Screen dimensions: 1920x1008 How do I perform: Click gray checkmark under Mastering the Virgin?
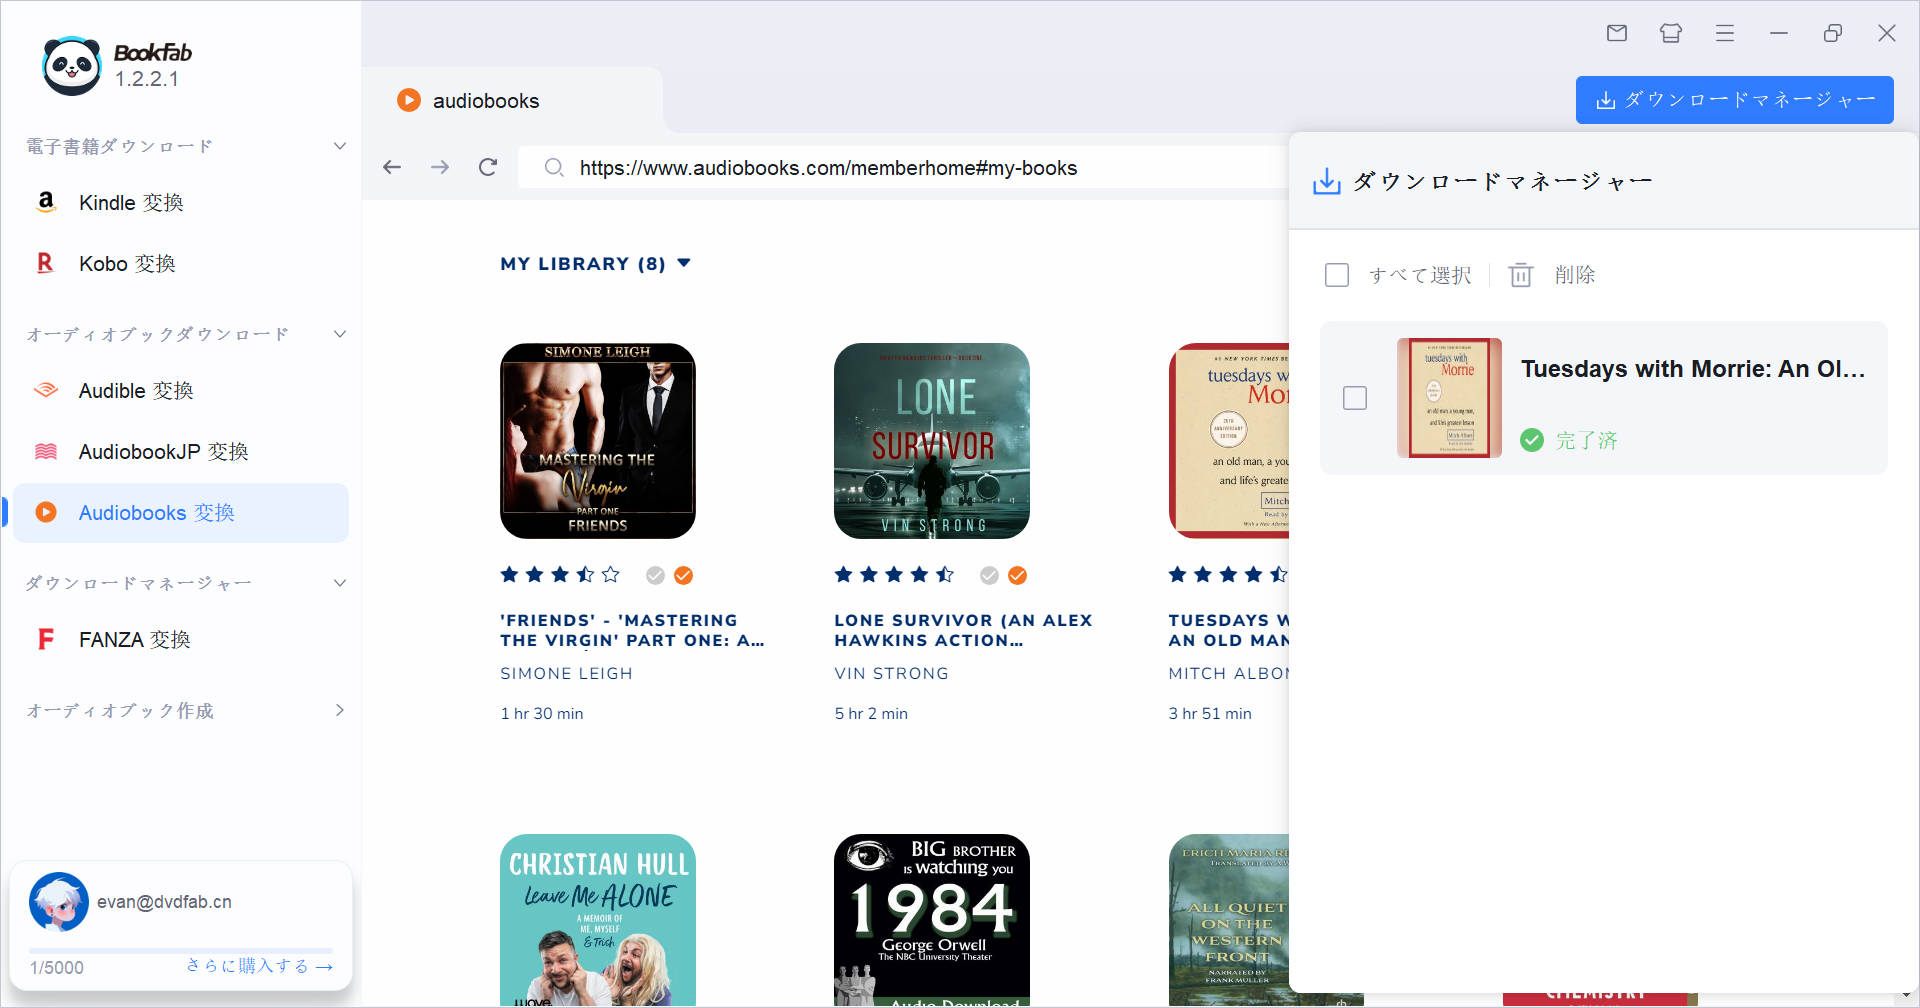point(655,575)
